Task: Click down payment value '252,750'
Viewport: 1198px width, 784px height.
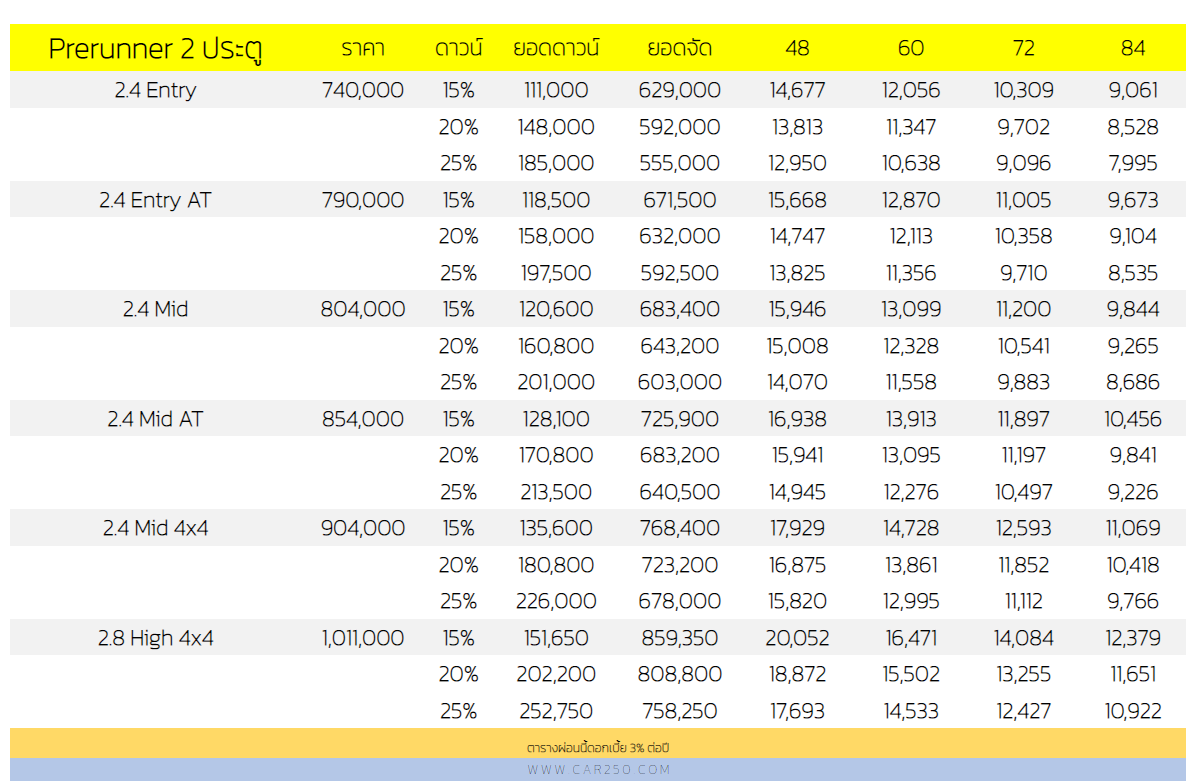Action: point(556,711)
